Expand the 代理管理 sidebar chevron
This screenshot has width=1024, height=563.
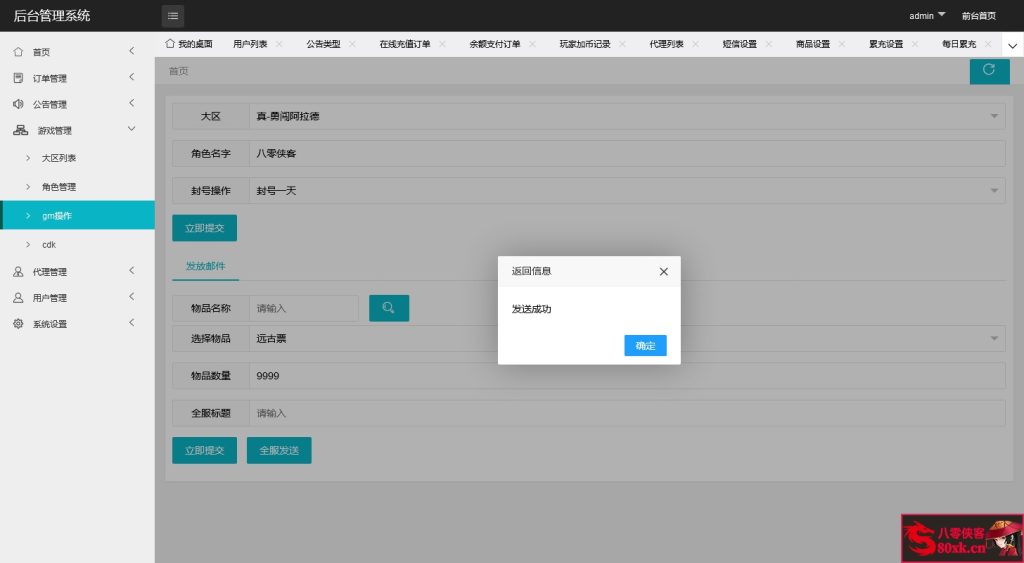pyautogui.click(x=132, y=270)
